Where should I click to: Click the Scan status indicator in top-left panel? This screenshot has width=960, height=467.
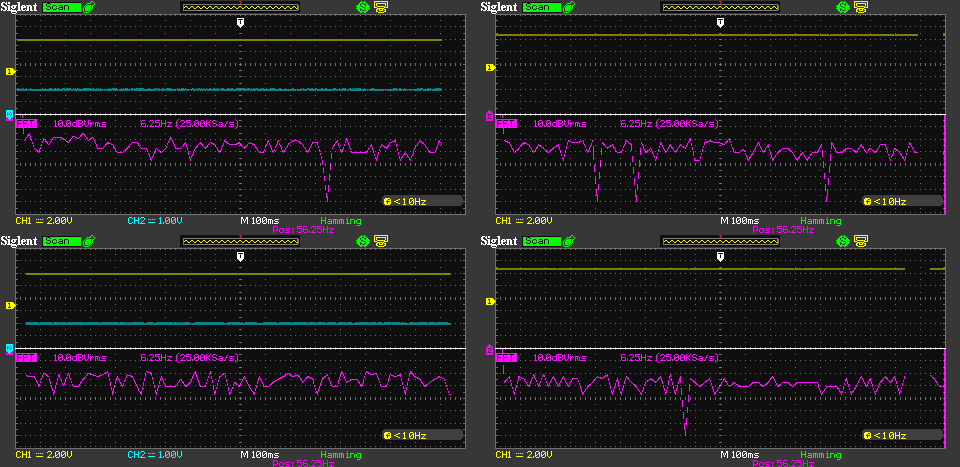(x=61, y=7)
